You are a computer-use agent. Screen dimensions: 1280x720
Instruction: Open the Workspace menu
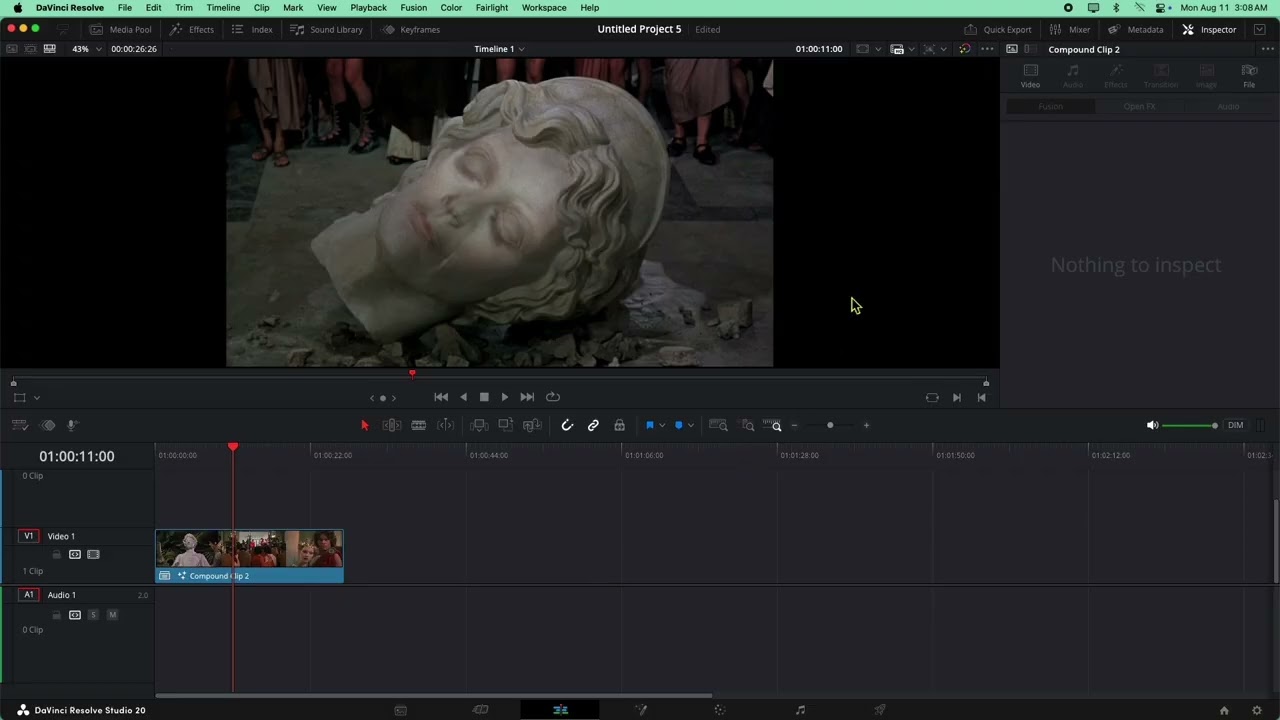[544, 8]
